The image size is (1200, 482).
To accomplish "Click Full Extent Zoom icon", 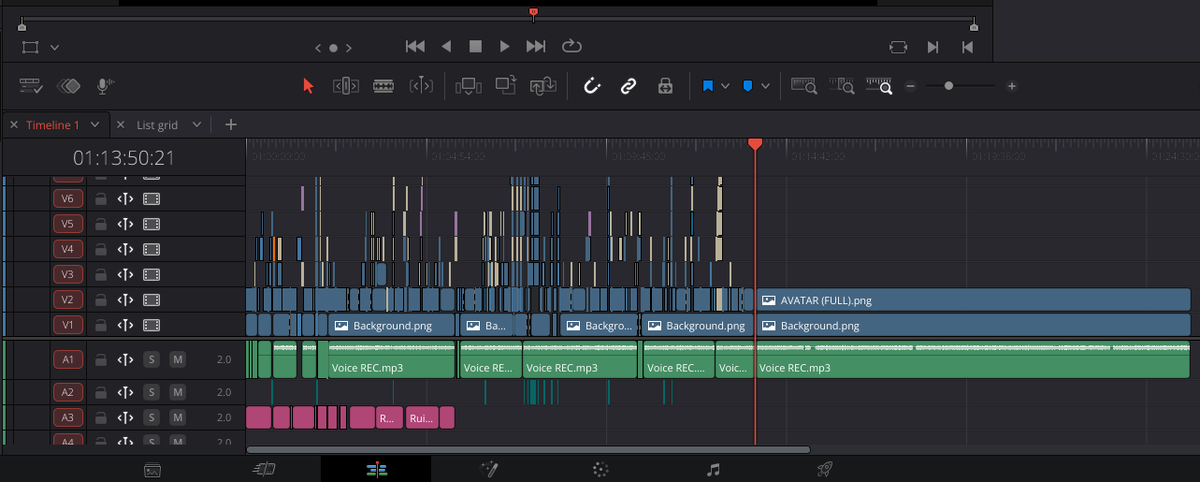I will click(x=804, y=87).
